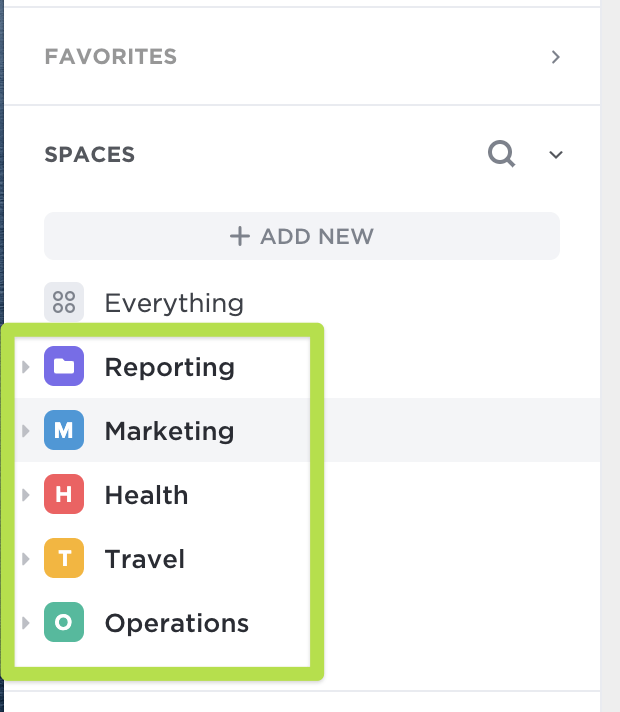Expand the Marketing space tree arrow

click(26, 431)
